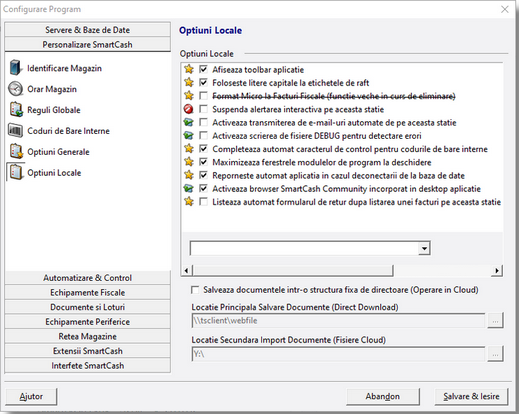Expand Extensii SmartCash section

(87, 351)
